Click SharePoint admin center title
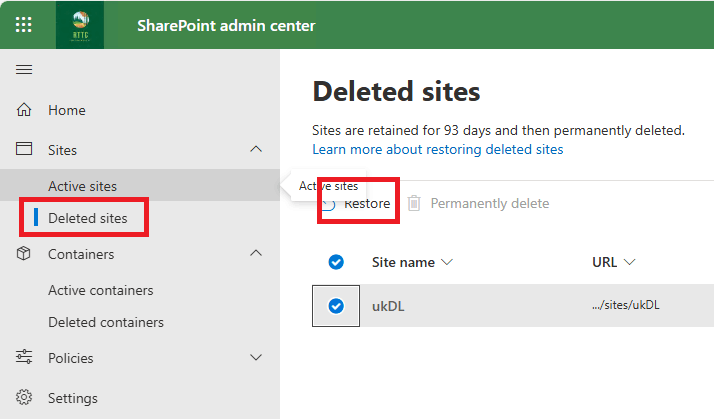714x419 pixels. coord(226,26)
